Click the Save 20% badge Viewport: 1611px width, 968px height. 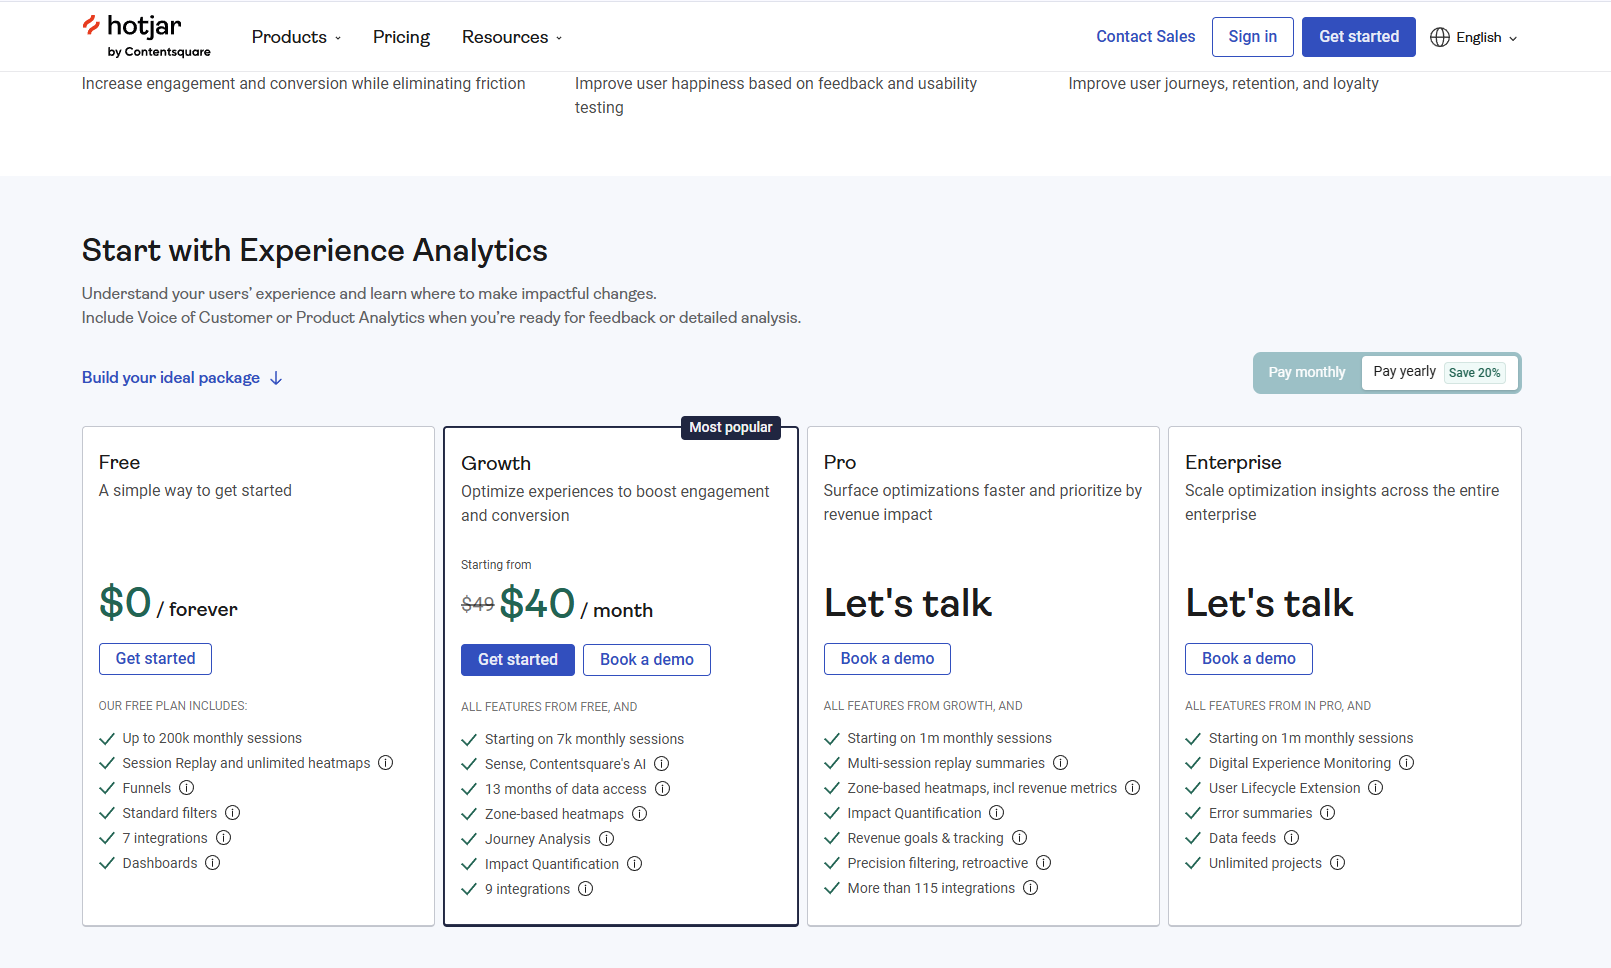point(1474,373)
